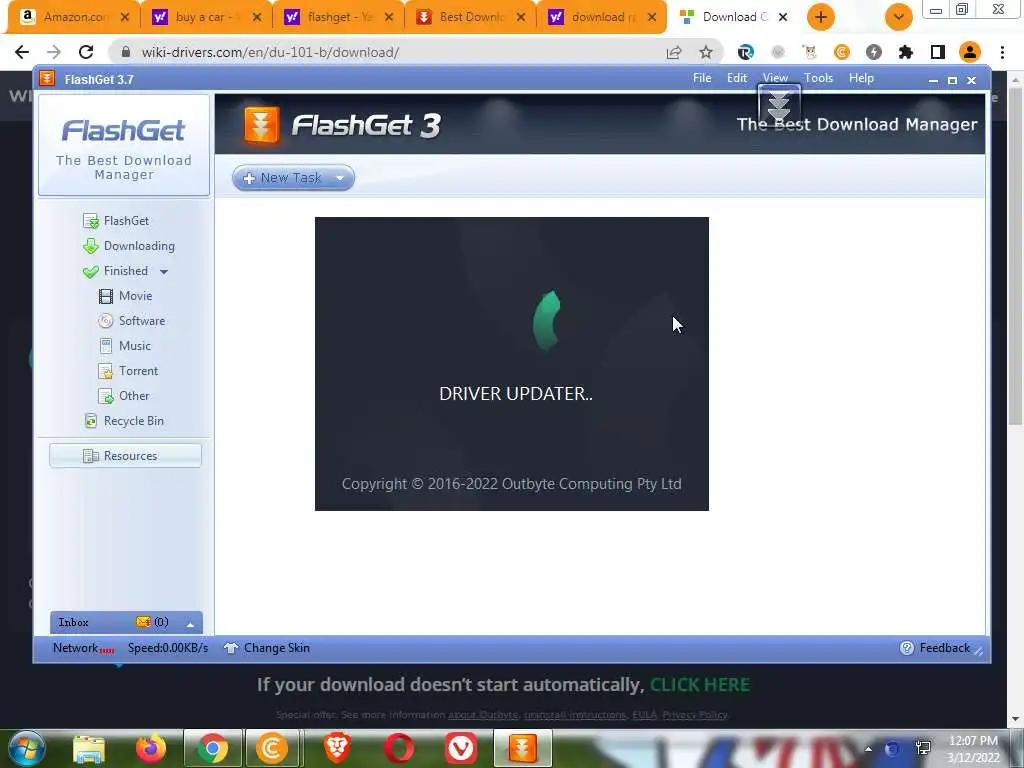Click the Inbox mail envelope icon

pyautogui.click(x=143, y=622)
